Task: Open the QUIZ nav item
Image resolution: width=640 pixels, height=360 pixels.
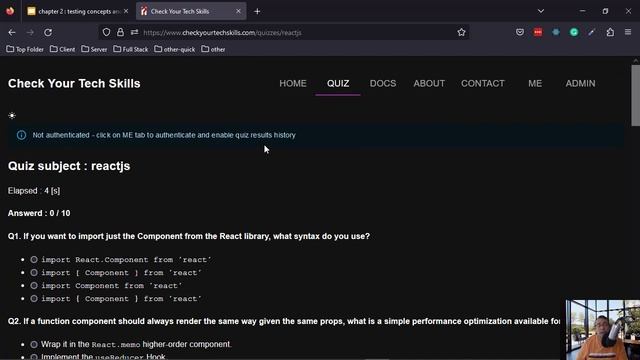Action: [x=338, y=84]
